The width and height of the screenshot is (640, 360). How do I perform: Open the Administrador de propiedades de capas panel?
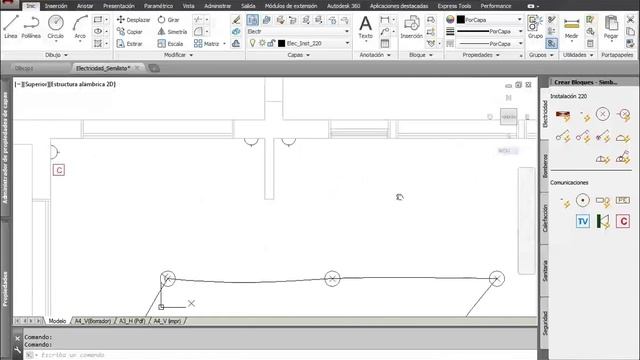click(x=5, y=147)
